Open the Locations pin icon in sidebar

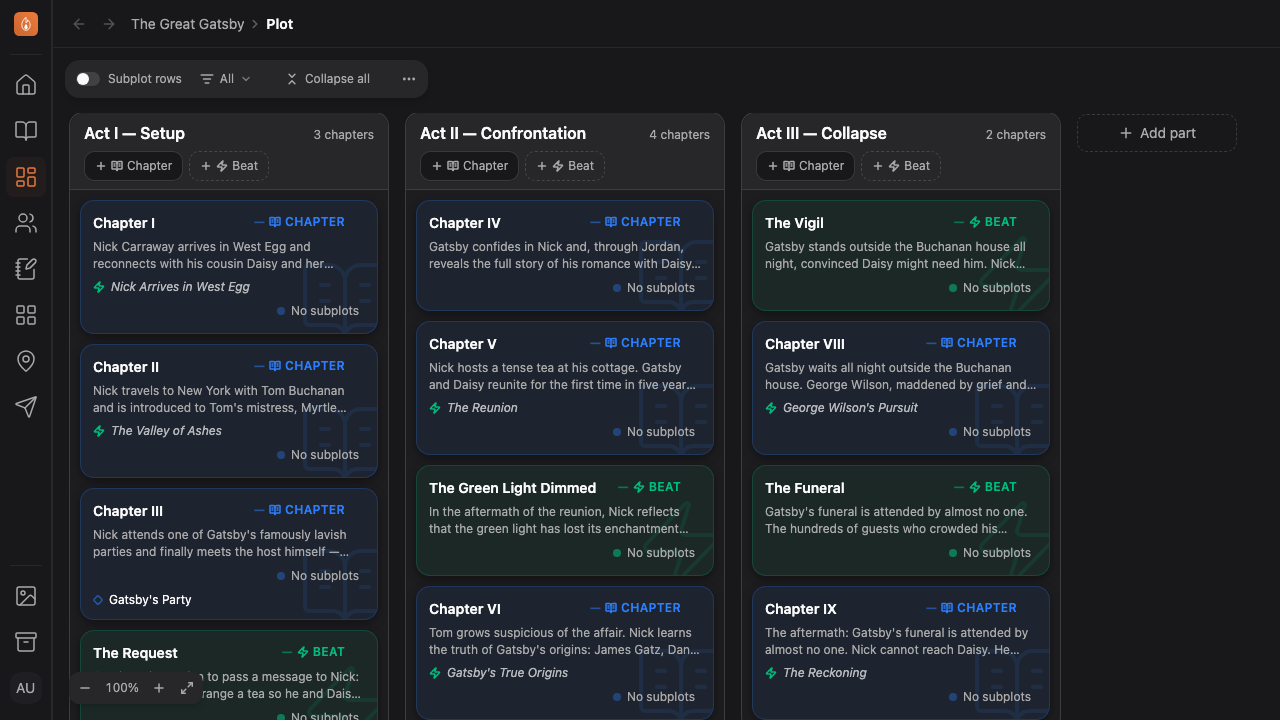tap(26, 361)
